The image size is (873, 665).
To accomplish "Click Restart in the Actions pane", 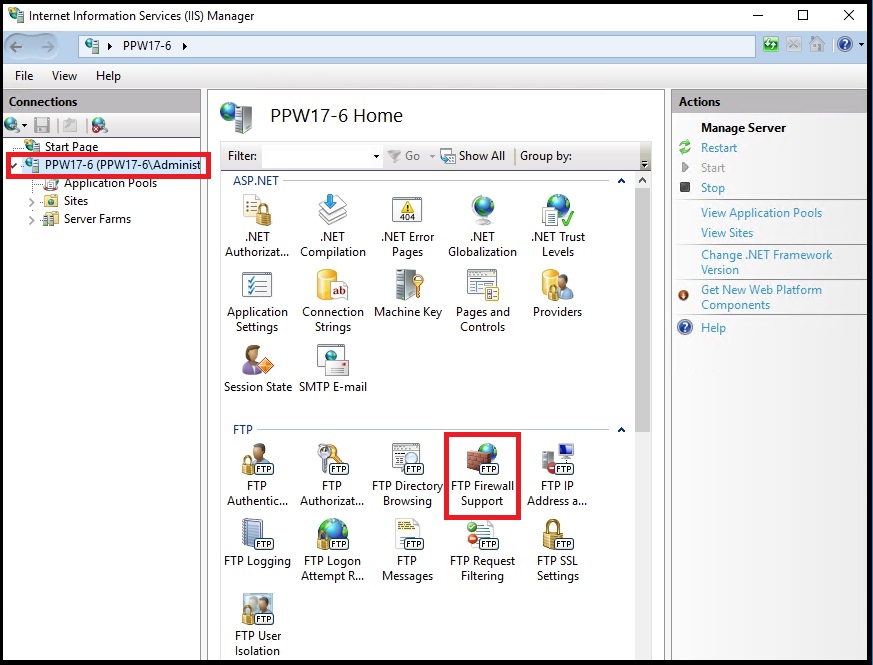I will tap(718, 148).
